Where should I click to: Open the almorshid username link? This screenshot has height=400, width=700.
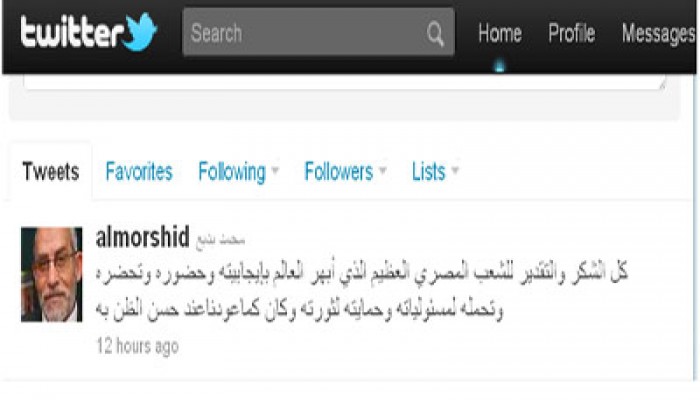click(x=142, y=237)
